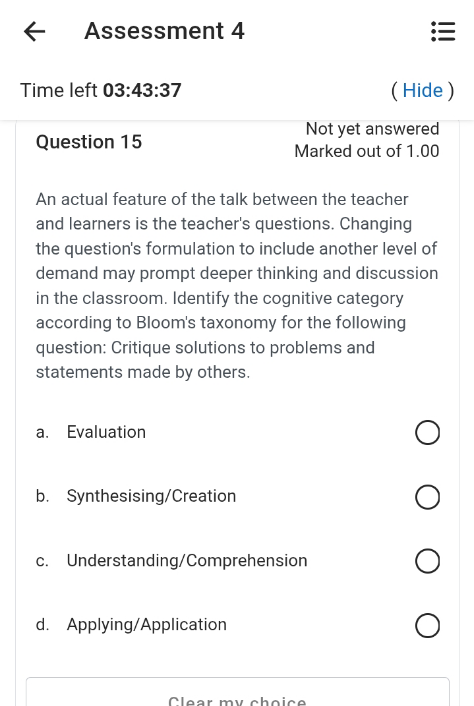This screenshot has width=474, height=706.
Task: Click the Not yet answered status
Action: coord(372,129)
